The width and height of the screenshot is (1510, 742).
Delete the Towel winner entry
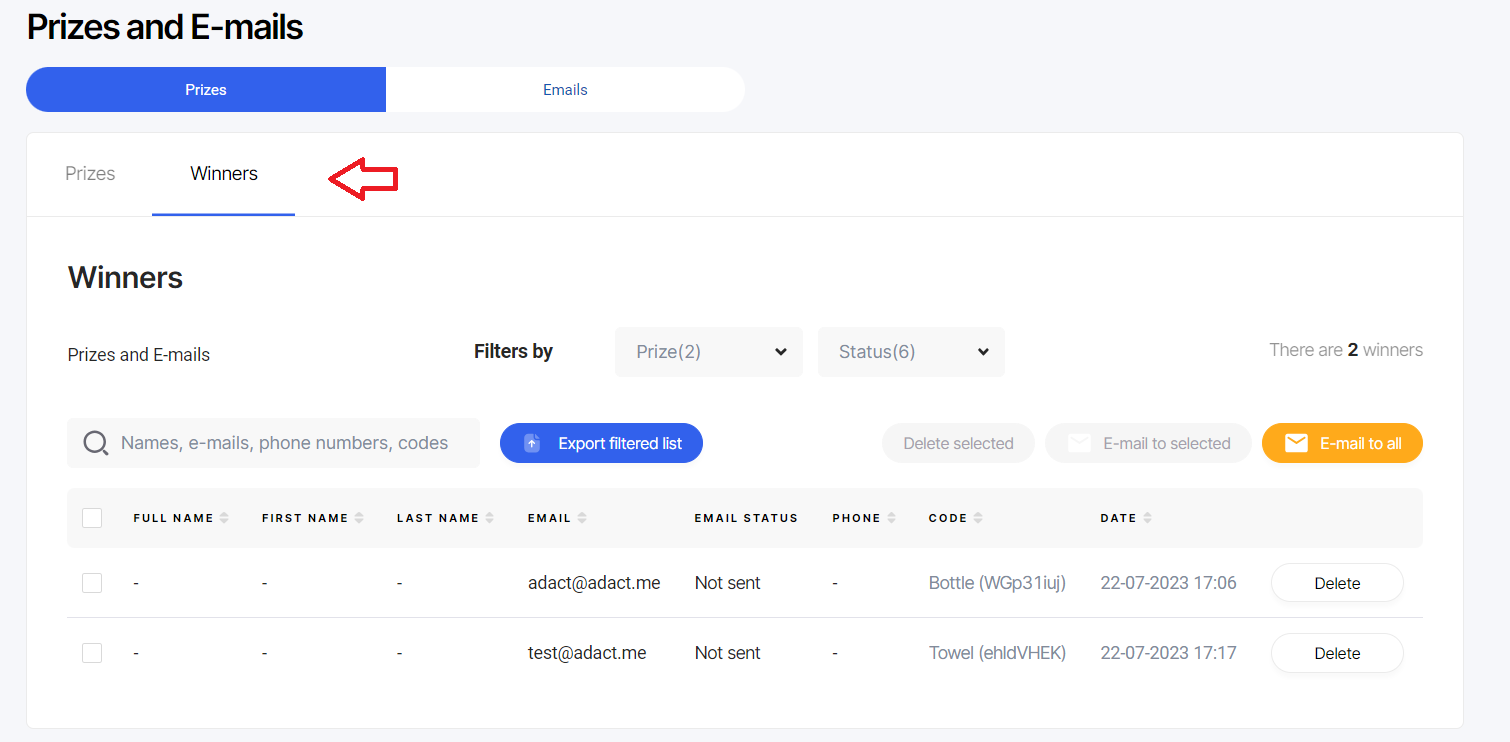tap(1337, 652)
